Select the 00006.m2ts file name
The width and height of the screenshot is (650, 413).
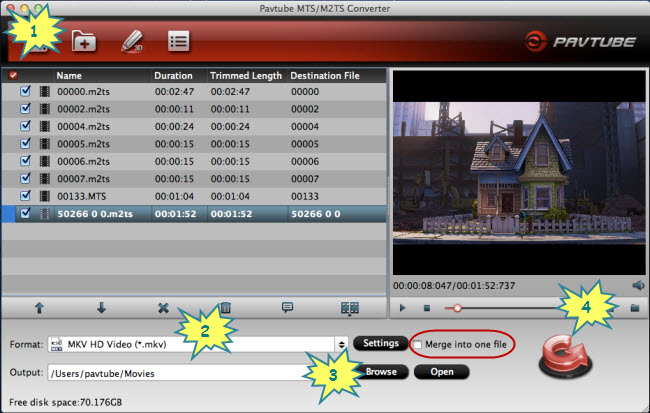pyautogui.click(x=83, y=161)
